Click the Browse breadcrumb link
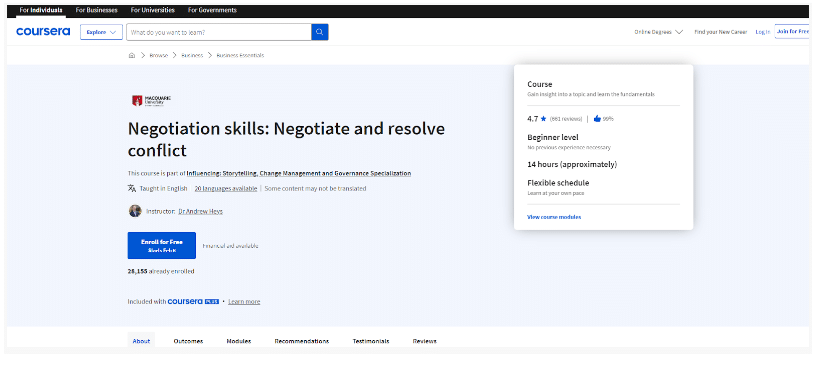Screen dimensions: 818x372 click(159, 55)
